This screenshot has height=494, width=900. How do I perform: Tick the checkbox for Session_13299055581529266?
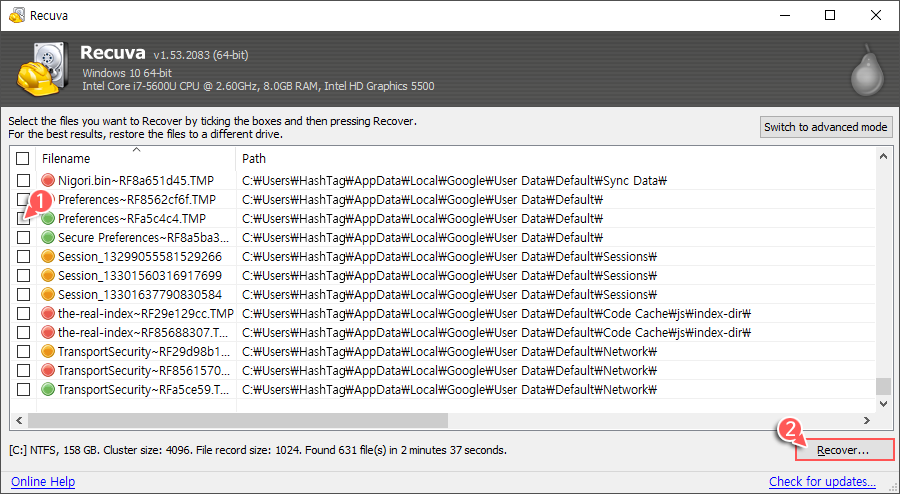click(23, 256)
